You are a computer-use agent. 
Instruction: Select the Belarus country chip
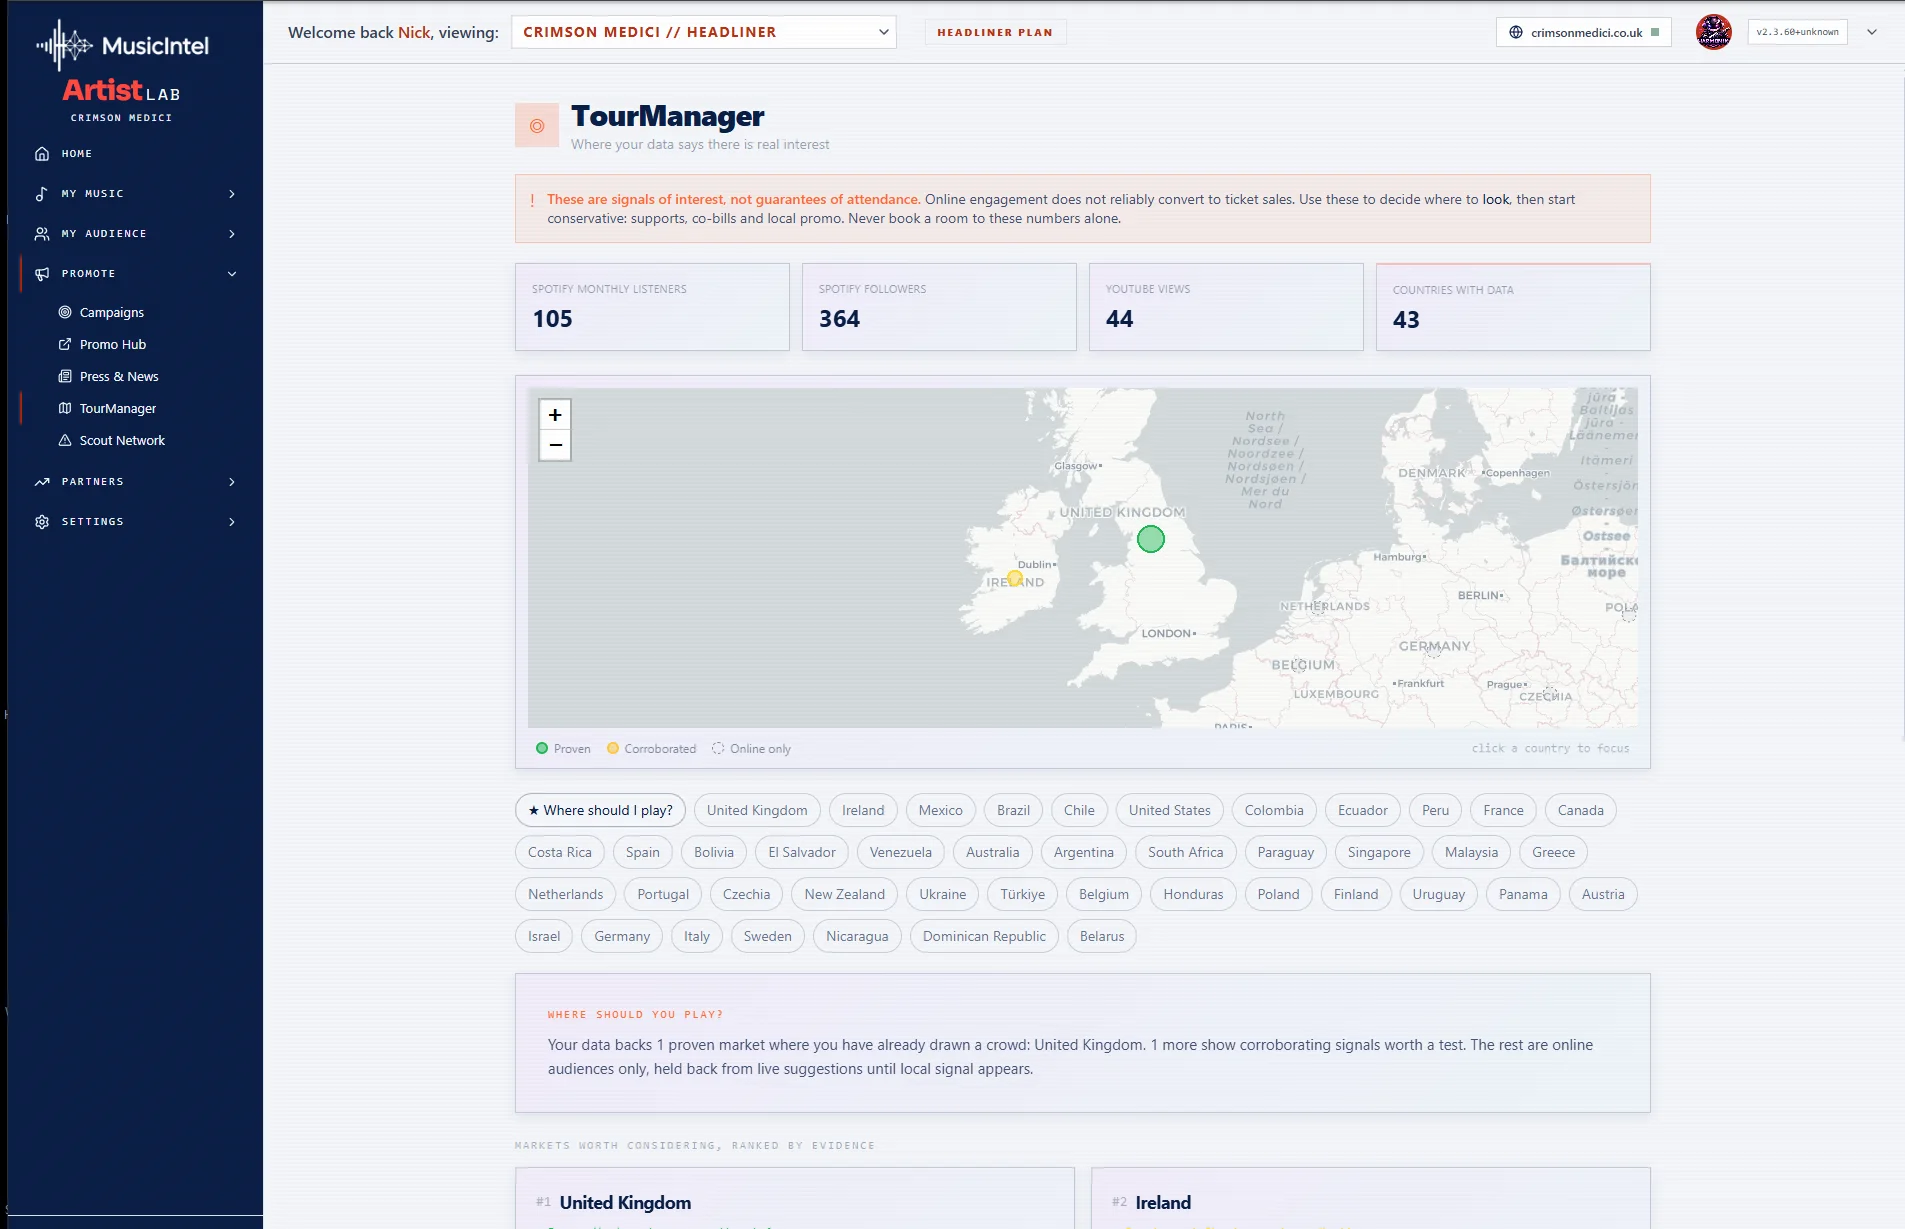point(1102,936)
